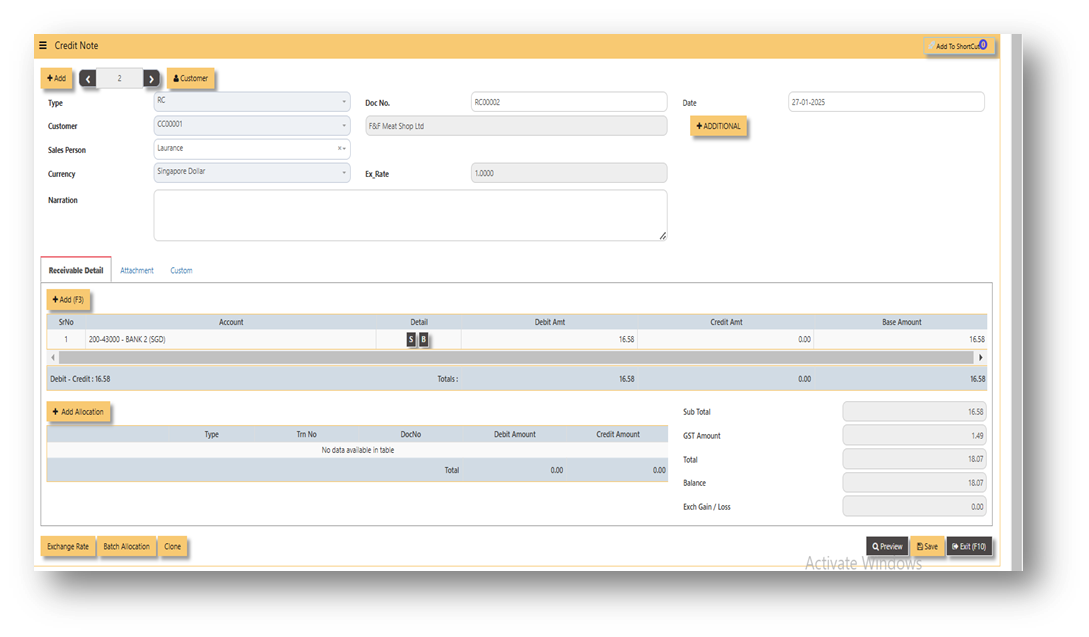The height and width of the screenshot is (637, 1089).
Task: Click the Exch Gain / Loss field
Action: pos(914,506)
